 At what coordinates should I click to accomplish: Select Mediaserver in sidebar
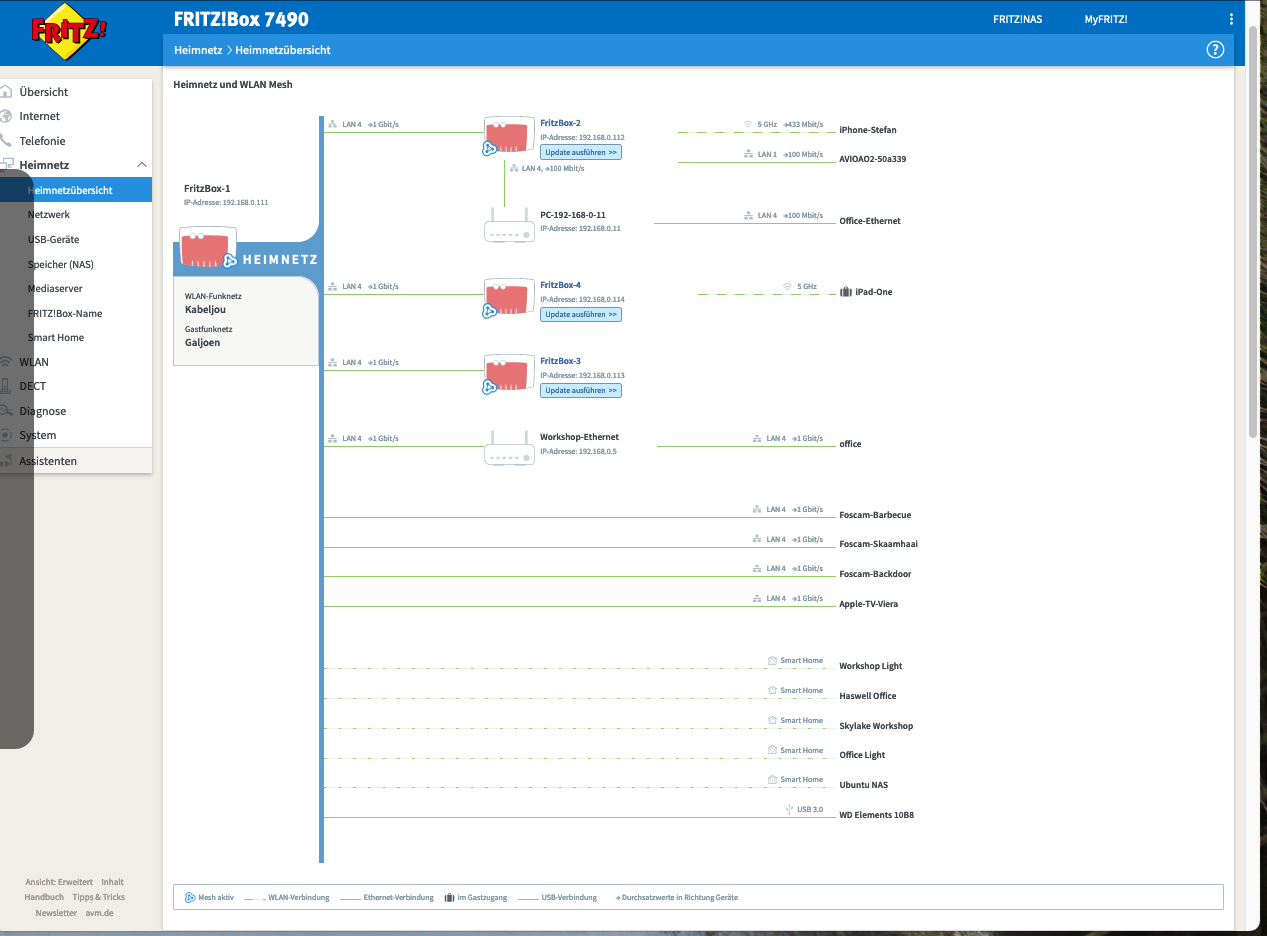(x=54, y=288)
